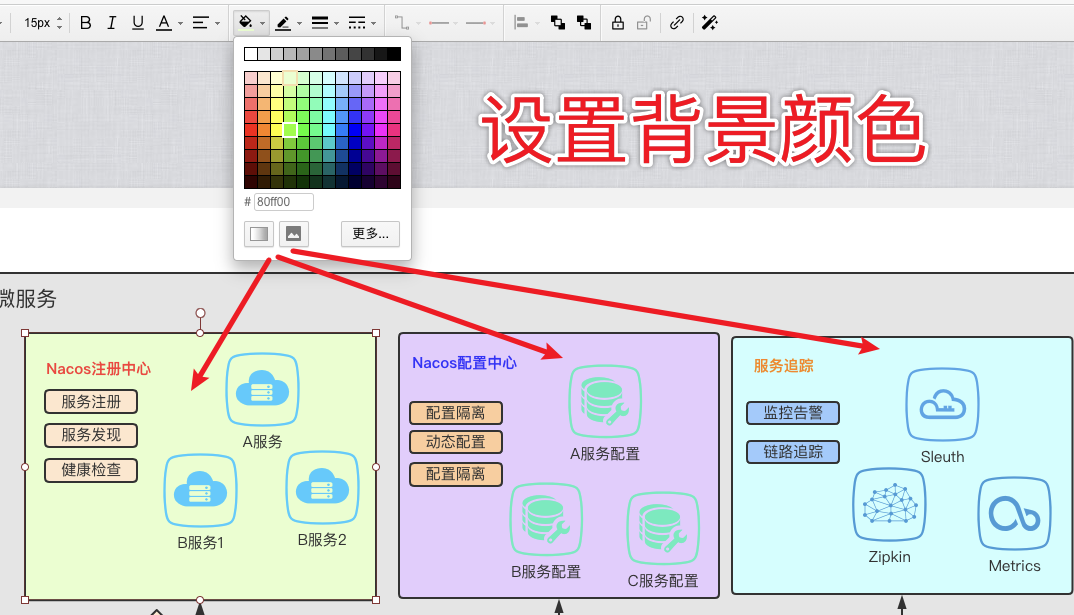Click the Nacos注册中心 title text
This screenshot has width=1074, height=615.
click(99, 369)
